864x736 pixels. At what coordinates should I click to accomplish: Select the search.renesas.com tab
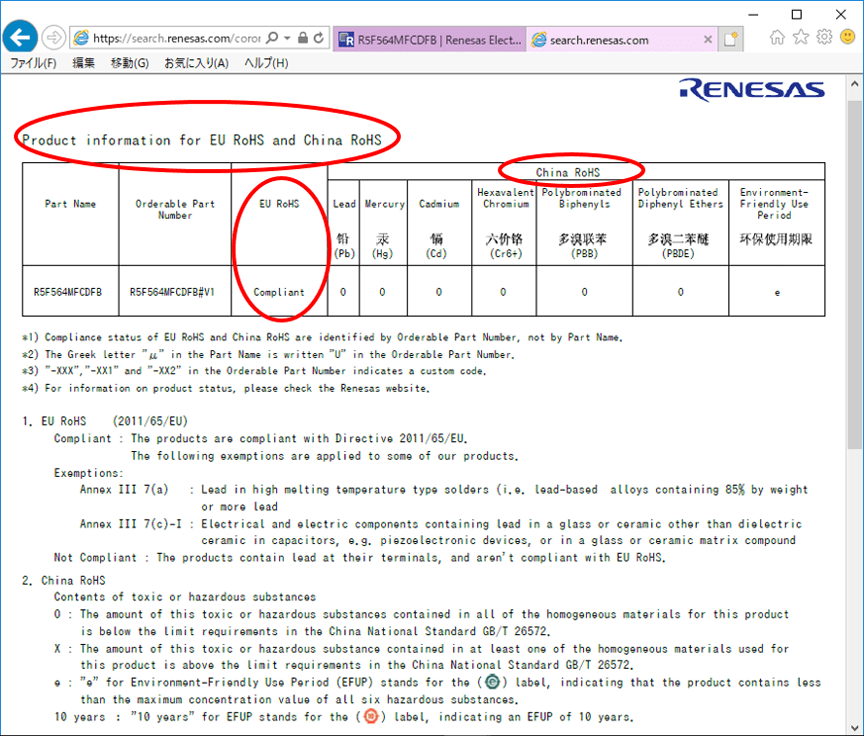[x=610, y=40]
